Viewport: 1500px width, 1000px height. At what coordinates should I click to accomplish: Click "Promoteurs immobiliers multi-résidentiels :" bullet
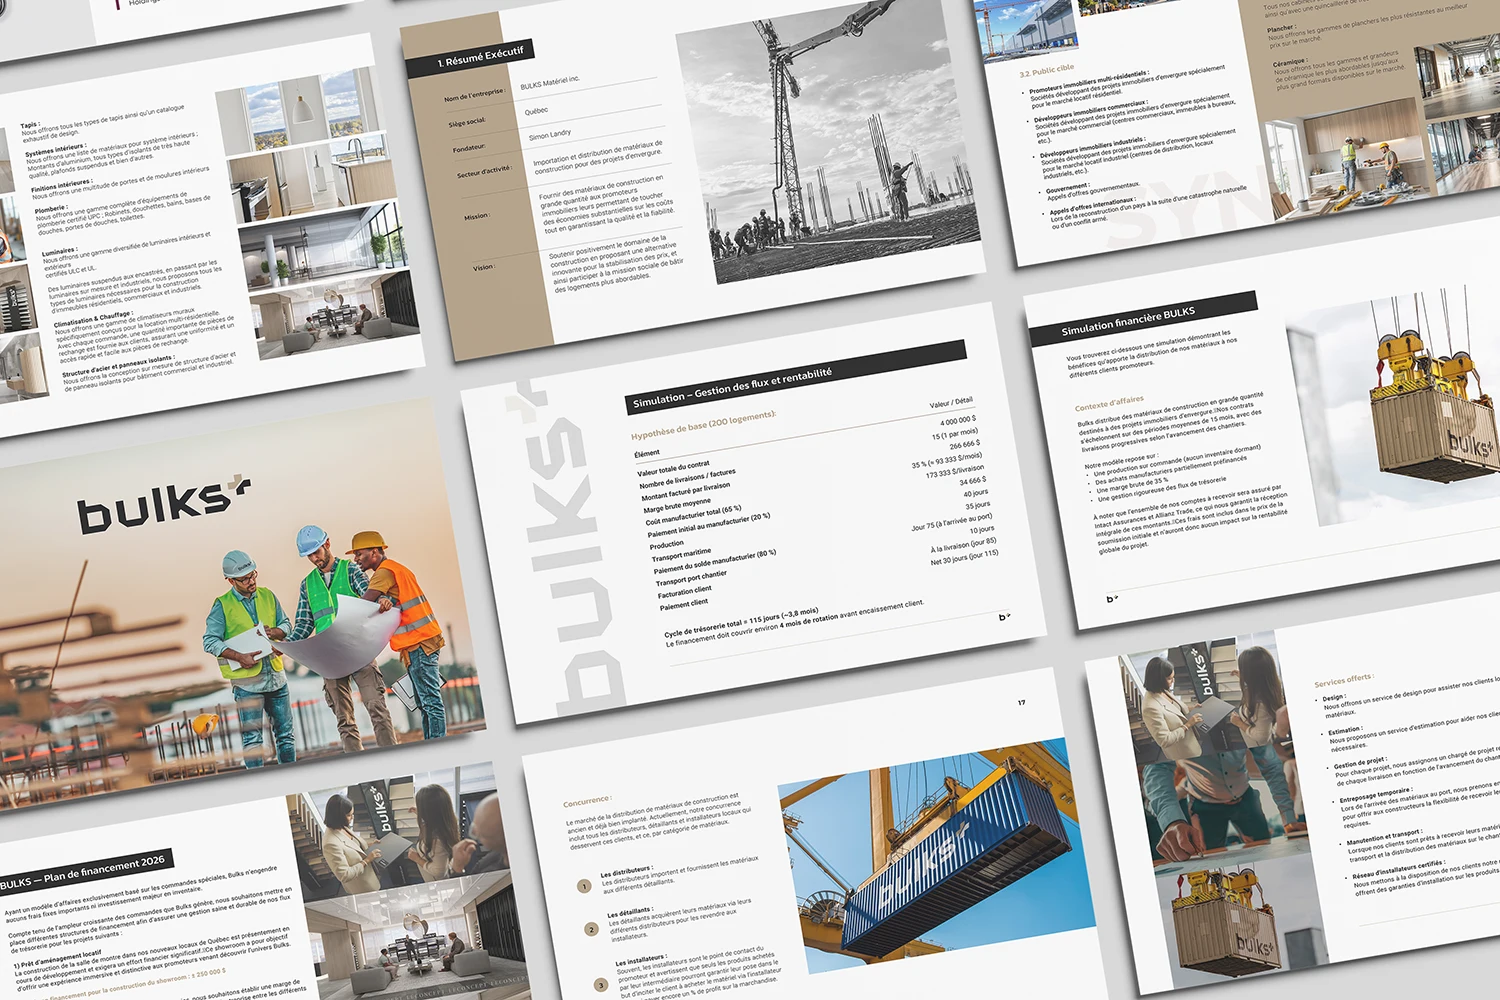[1089, 83]
